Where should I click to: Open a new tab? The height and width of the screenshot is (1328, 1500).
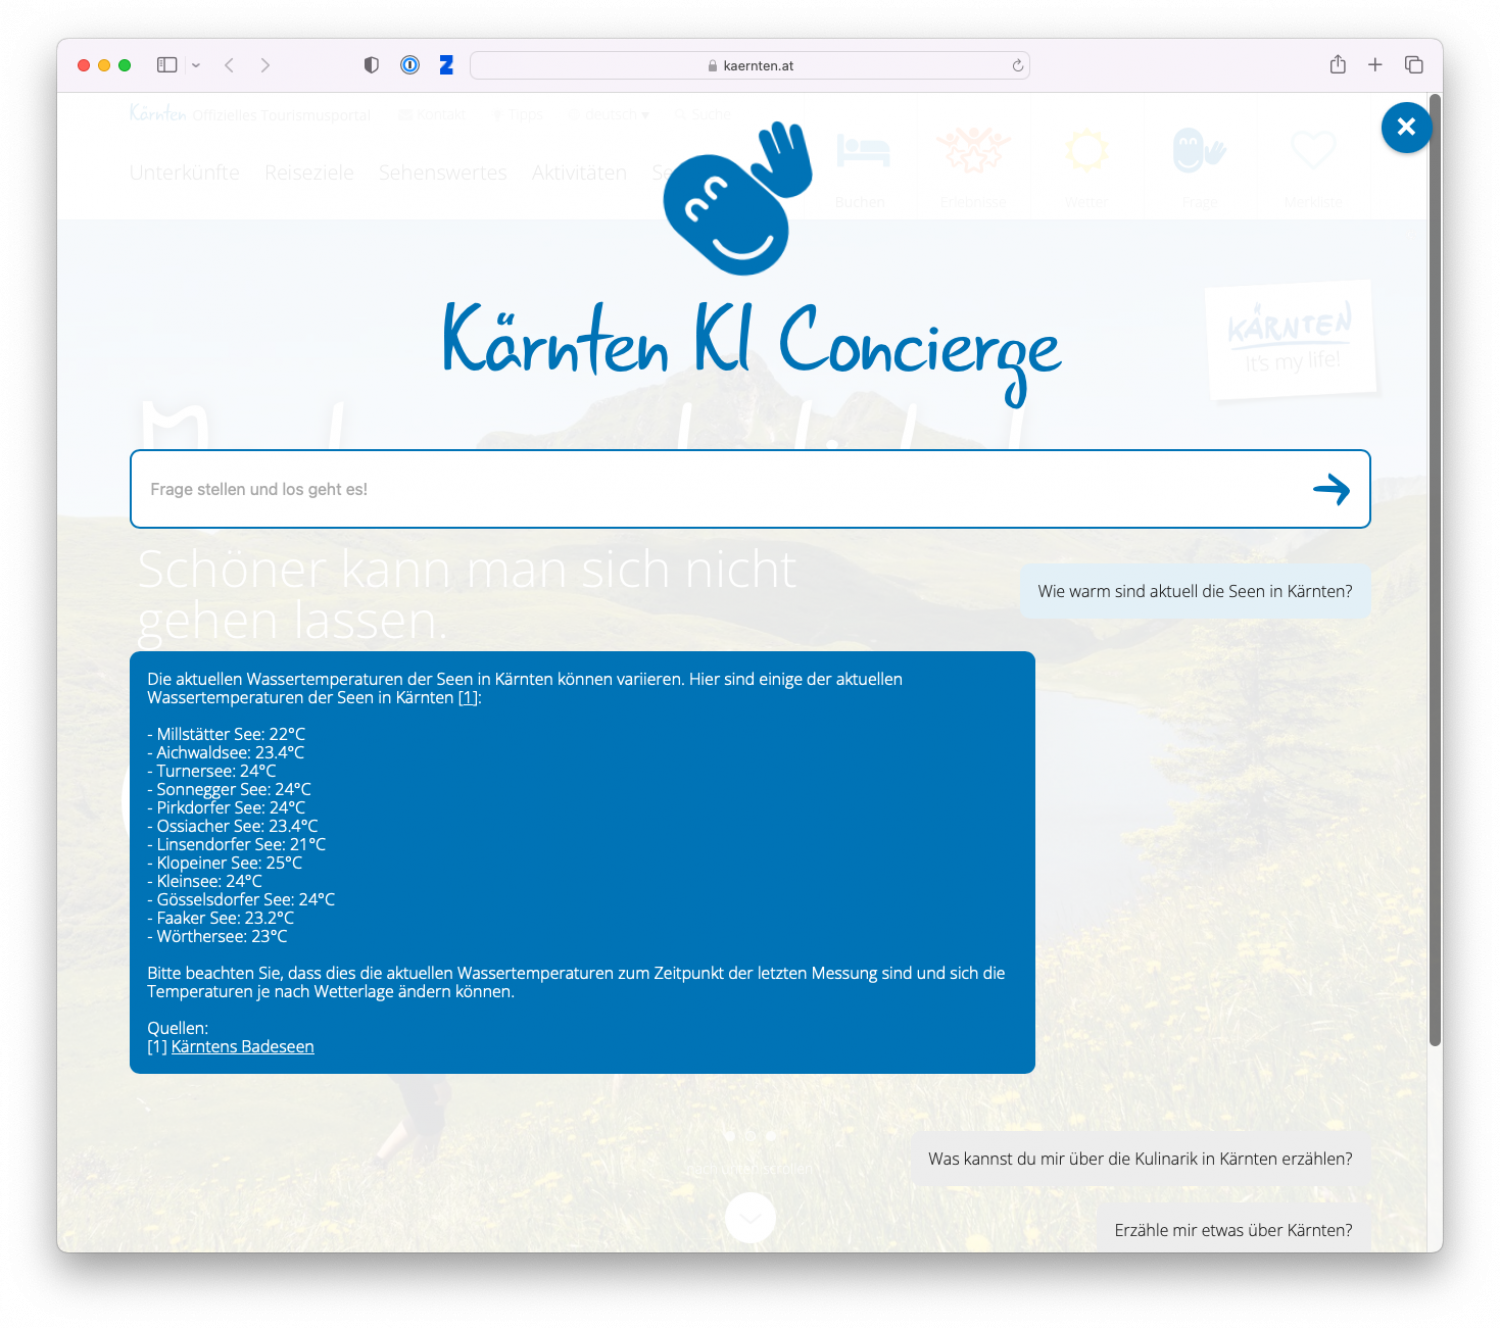1375,65
